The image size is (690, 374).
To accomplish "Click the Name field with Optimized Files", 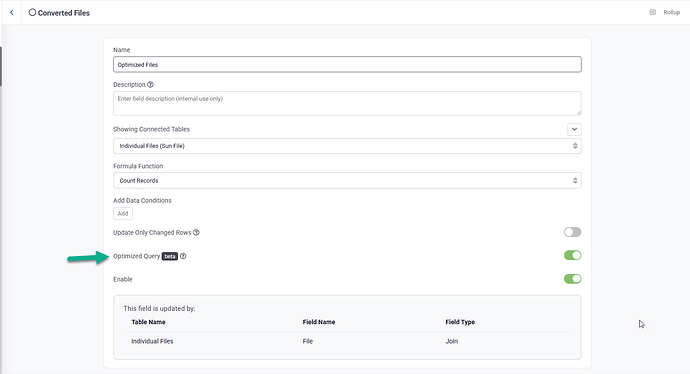I will click(347, 64).
